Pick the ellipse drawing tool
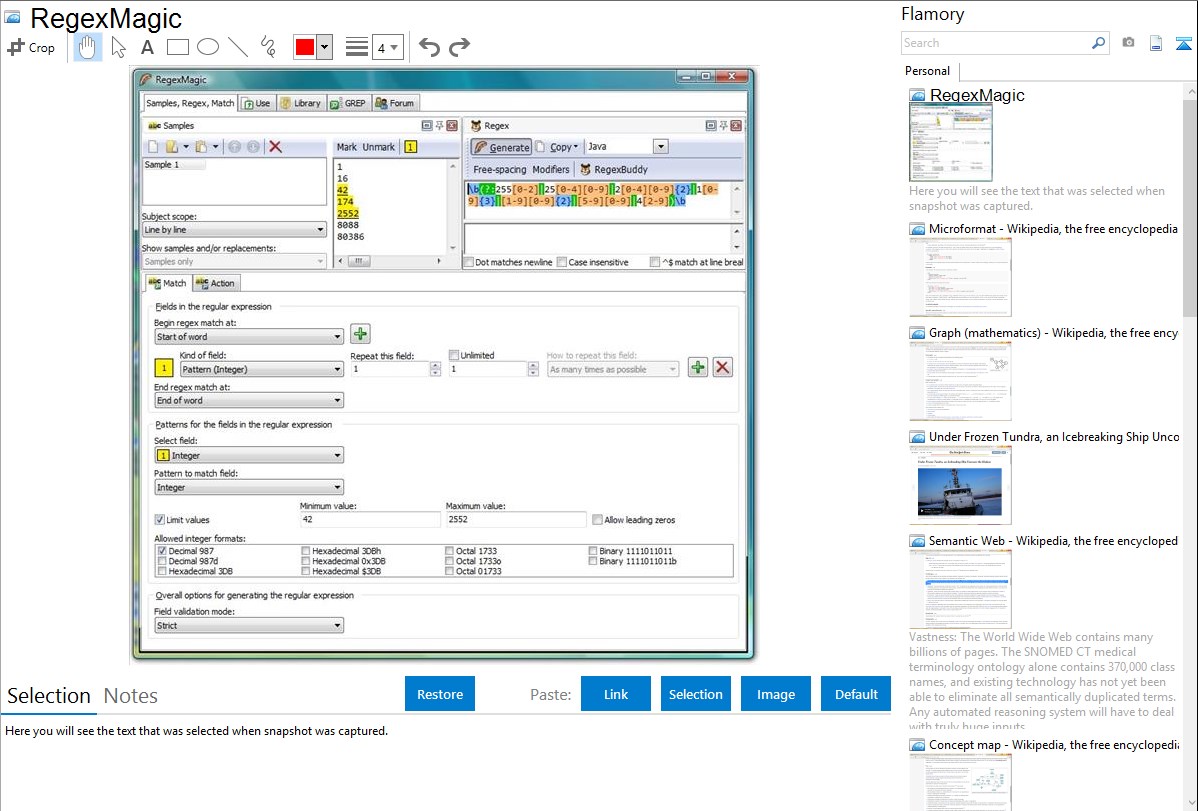This screenshot has height=811, width=1198. click(208, 47)
